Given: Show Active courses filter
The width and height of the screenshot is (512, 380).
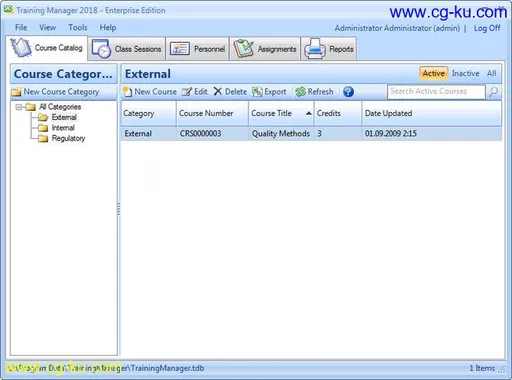Looking at the screenshot, I should tap(433, 73).
